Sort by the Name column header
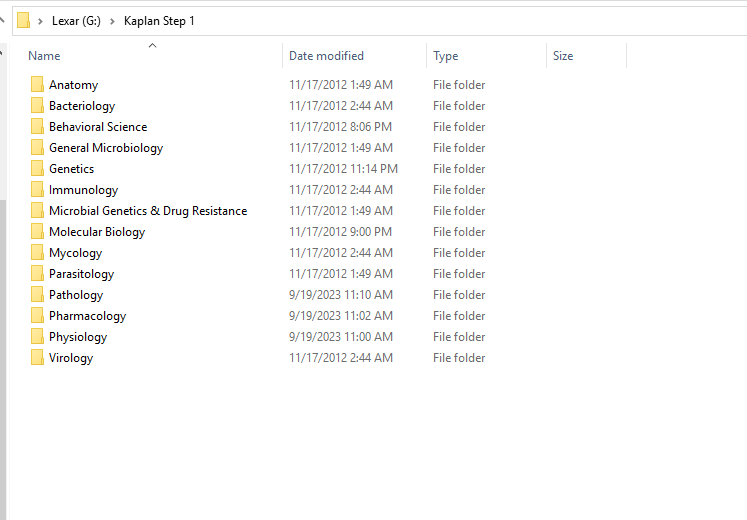 click(x=44, y=56)
